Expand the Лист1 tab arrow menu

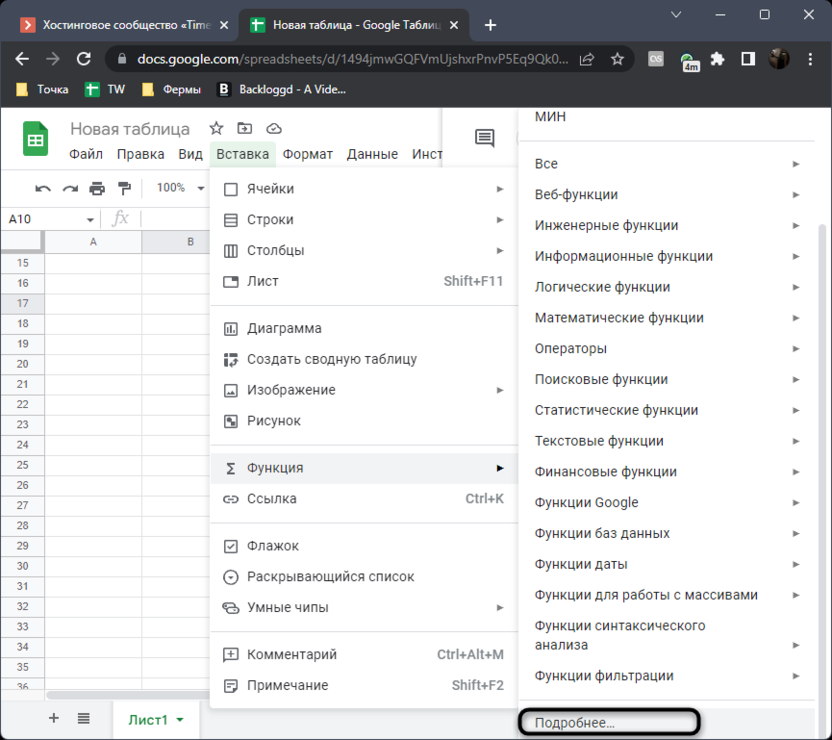pyautogui.click(x=180, y=720)
